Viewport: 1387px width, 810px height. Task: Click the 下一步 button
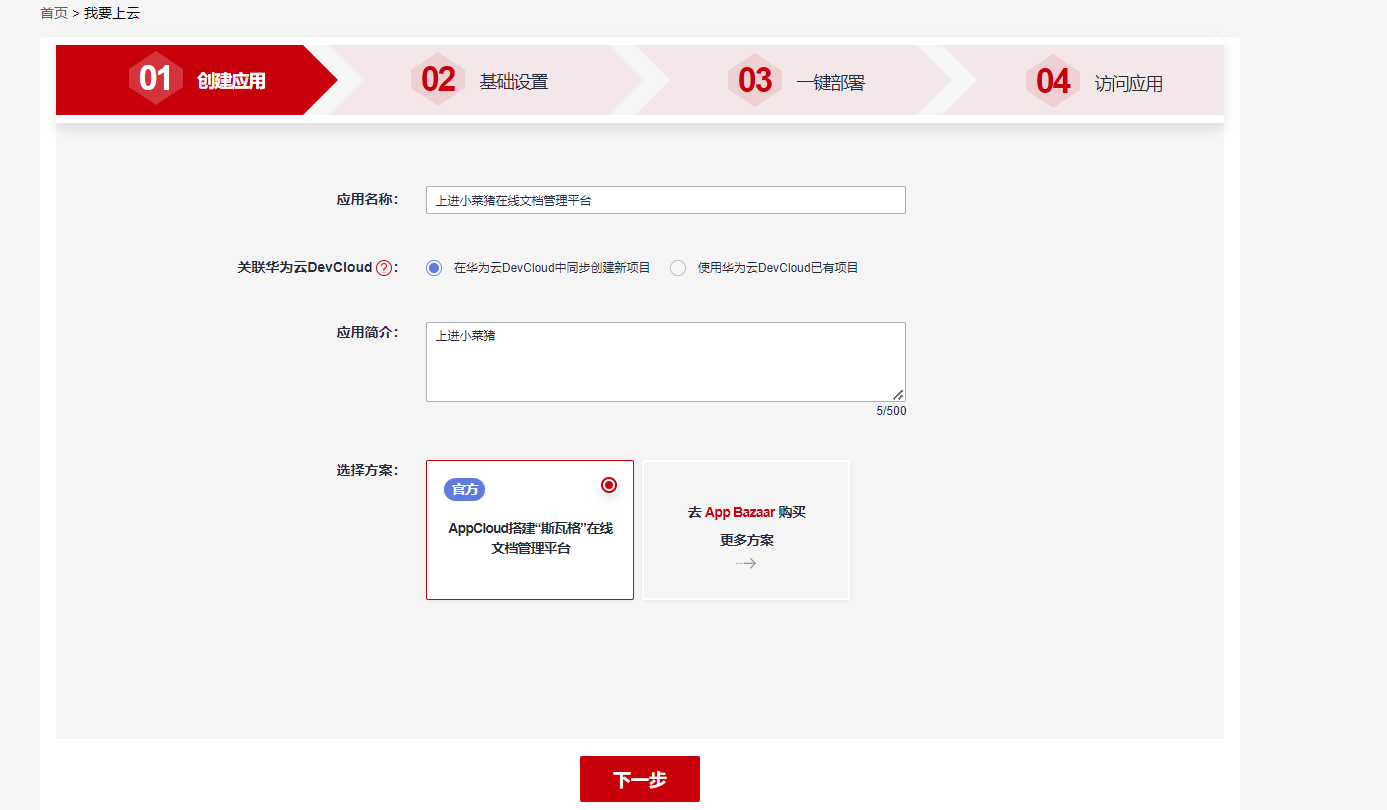point(640,779)
